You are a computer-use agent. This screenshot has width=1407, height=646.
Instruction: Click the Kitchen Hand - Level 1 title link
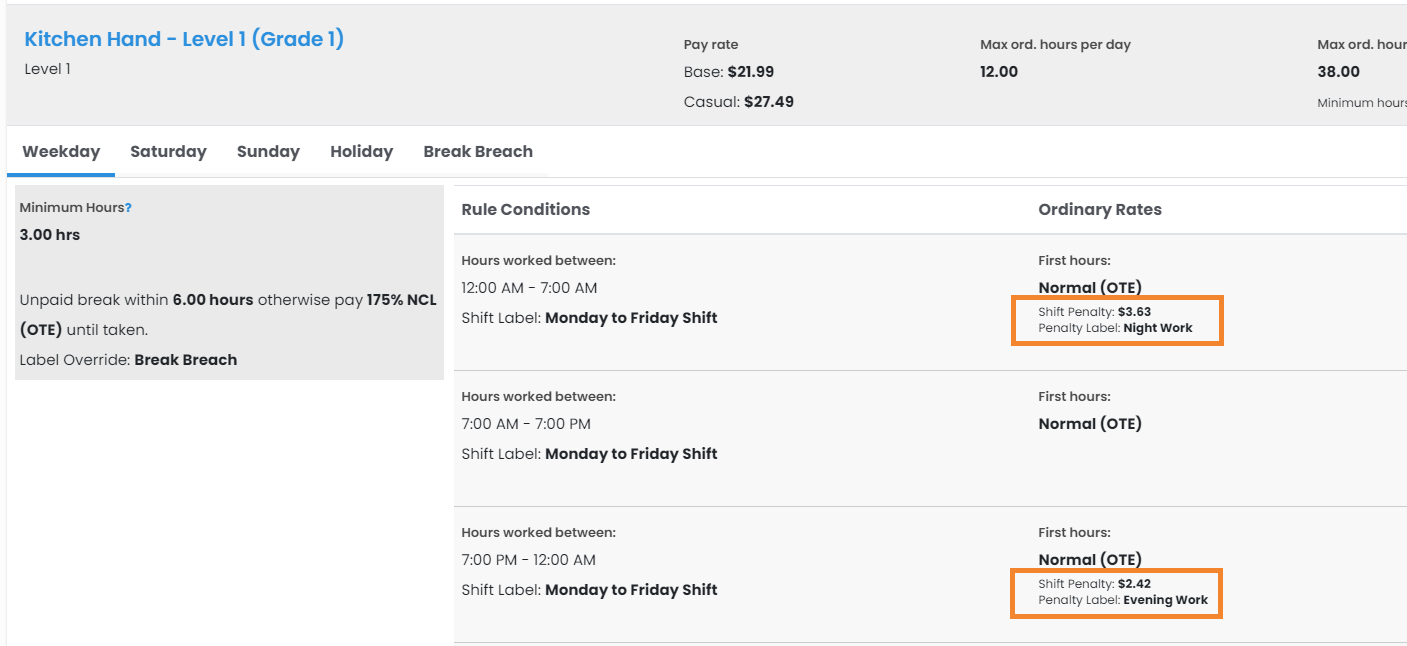click(x=184, y=39)
